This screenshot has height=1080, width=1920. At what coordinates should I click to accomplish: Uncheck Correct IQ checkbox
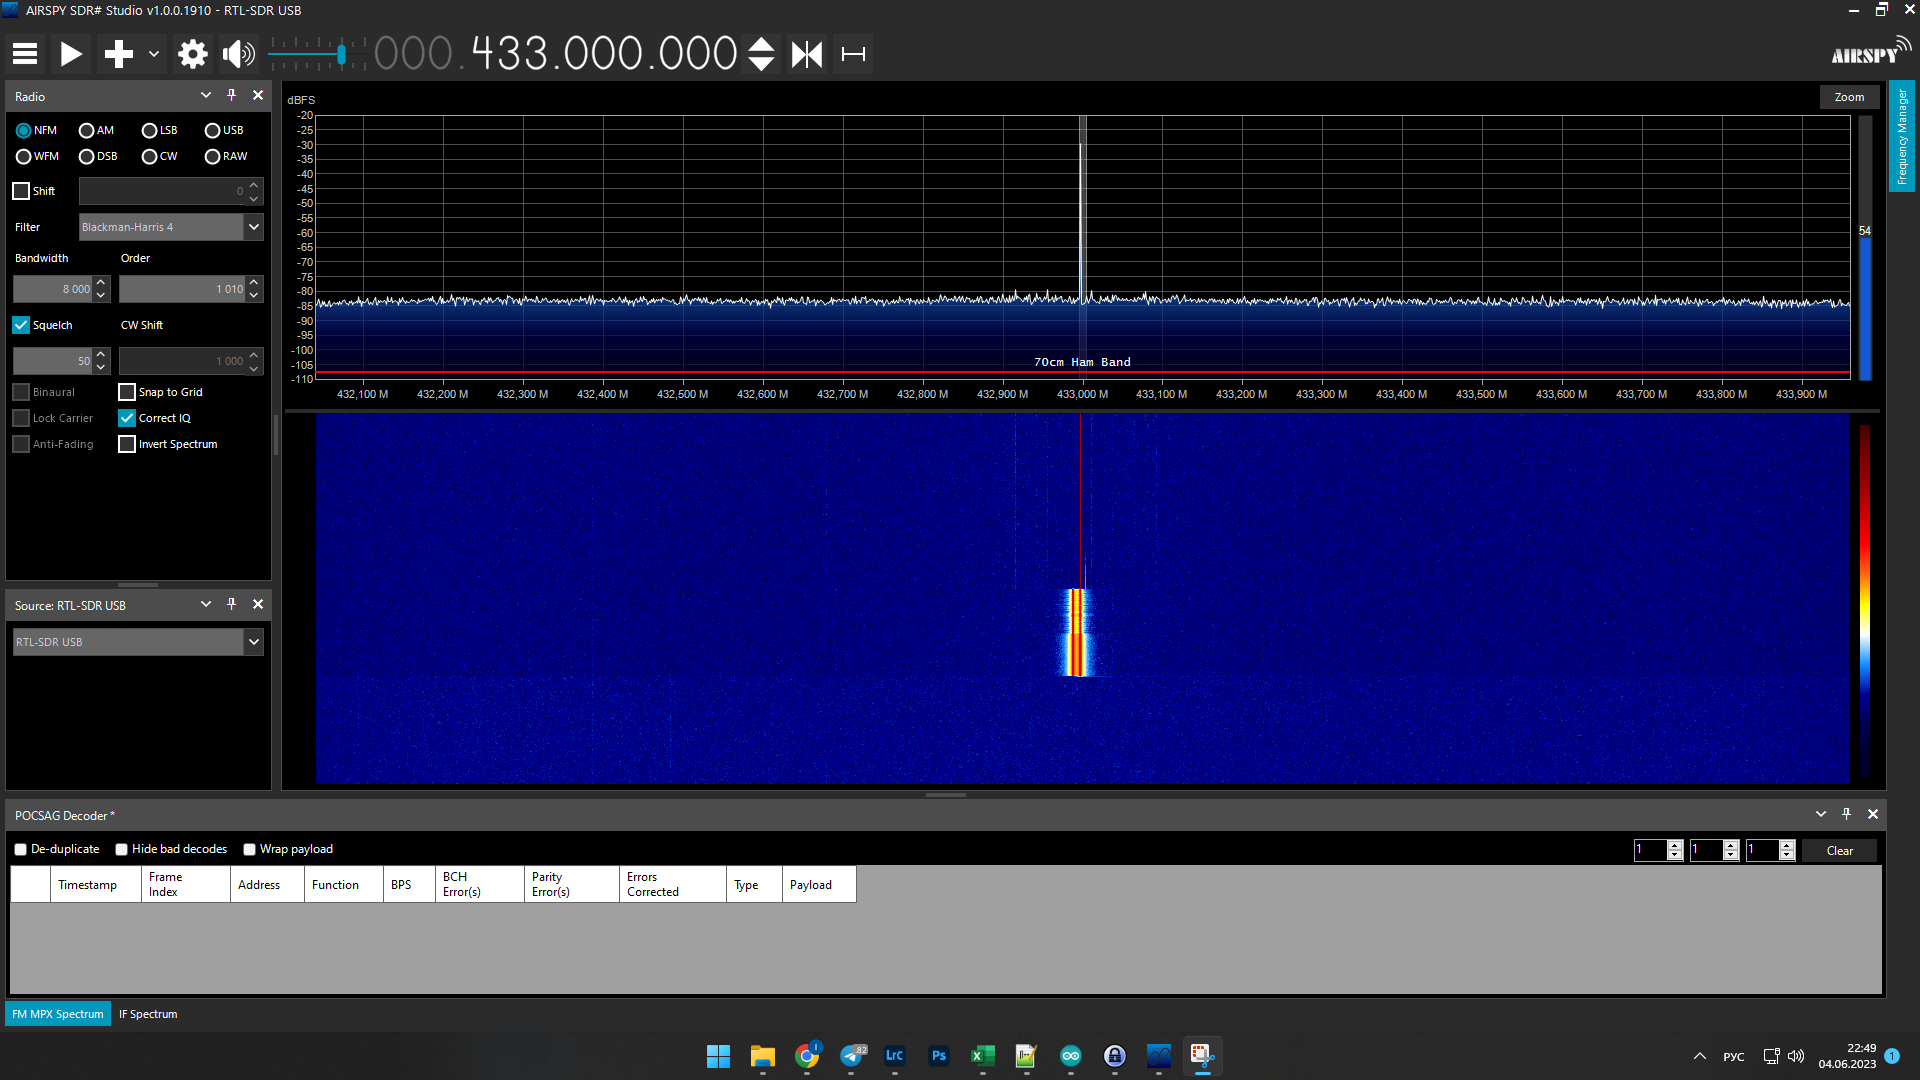pyautogui.click(x=127, y=418)
